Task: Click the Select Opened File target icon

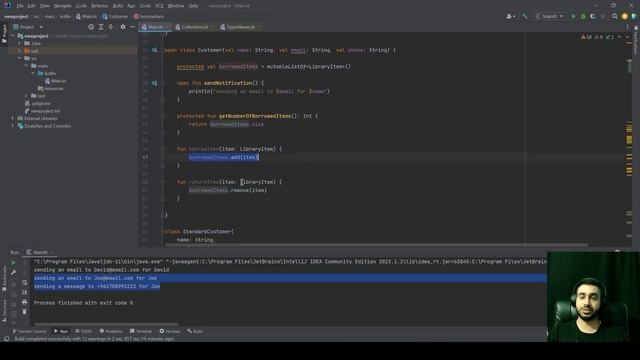Action: click(x=91, y=27)
